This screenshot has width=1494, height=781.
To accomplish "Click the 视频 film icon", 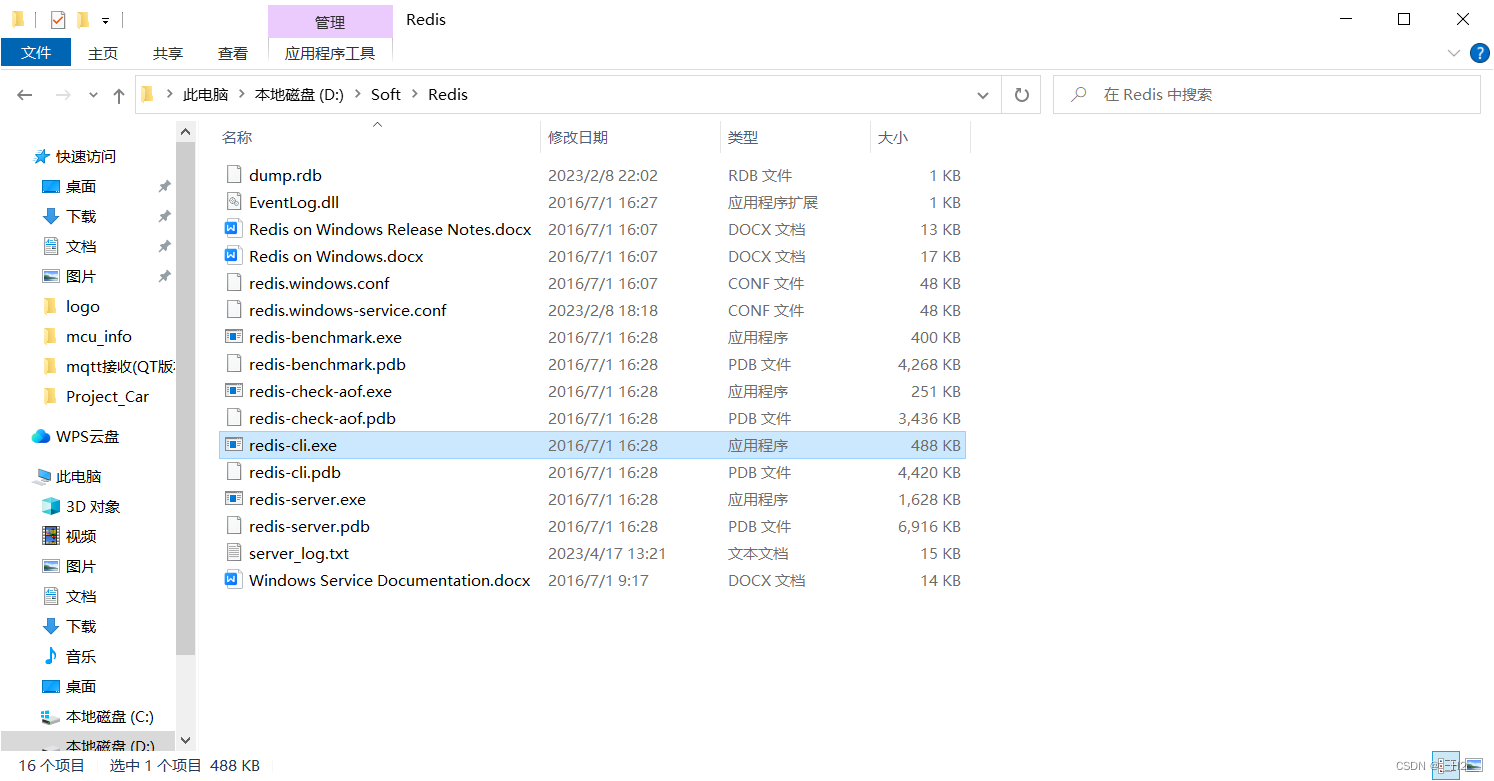I will point(51,536).
